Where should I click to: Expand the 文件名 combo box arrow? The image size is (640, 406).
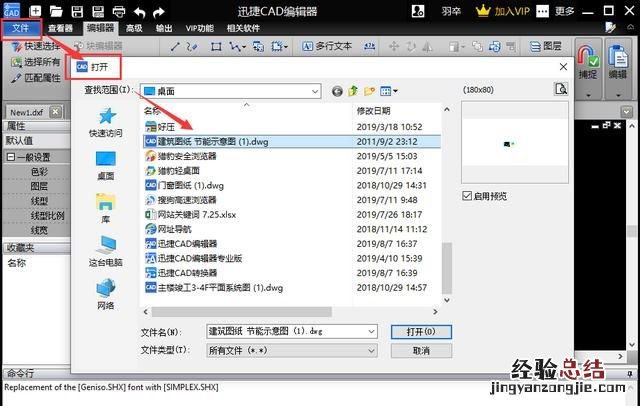point(371,331)
